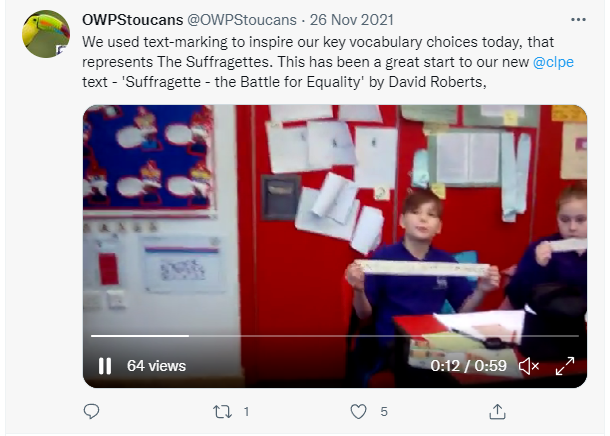This screenshot has width=610, height=436.
Task: Open the toucan profile avatar
Action: click(x=46, y=34)
